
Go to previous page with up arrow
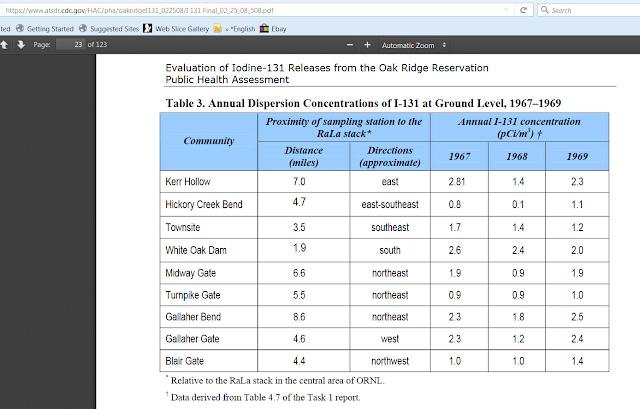[4, 45]
